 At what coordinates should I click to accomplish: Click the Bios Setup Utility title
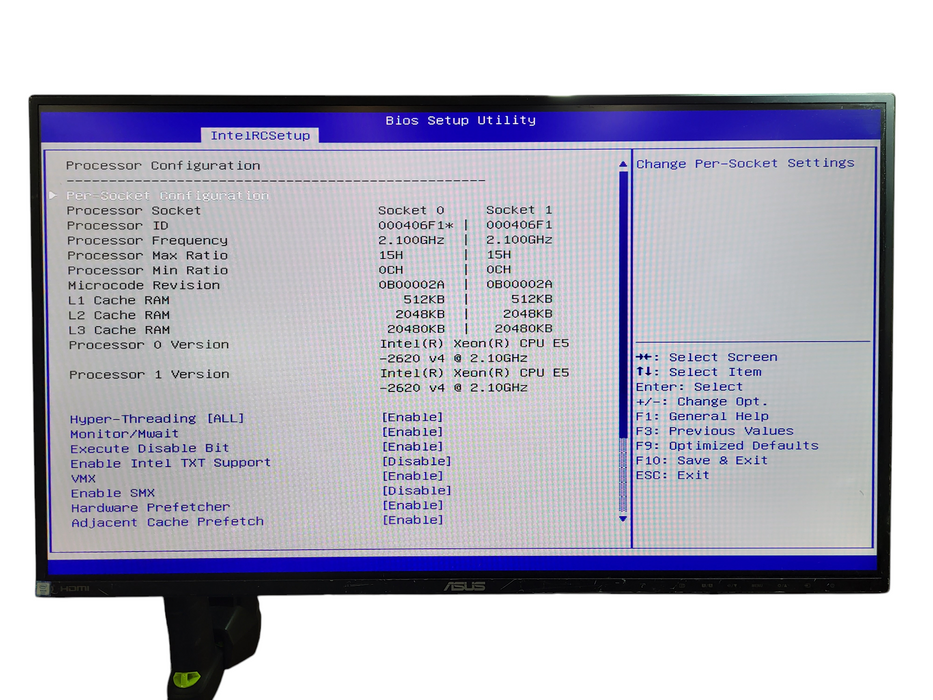(x=461, y=120)
